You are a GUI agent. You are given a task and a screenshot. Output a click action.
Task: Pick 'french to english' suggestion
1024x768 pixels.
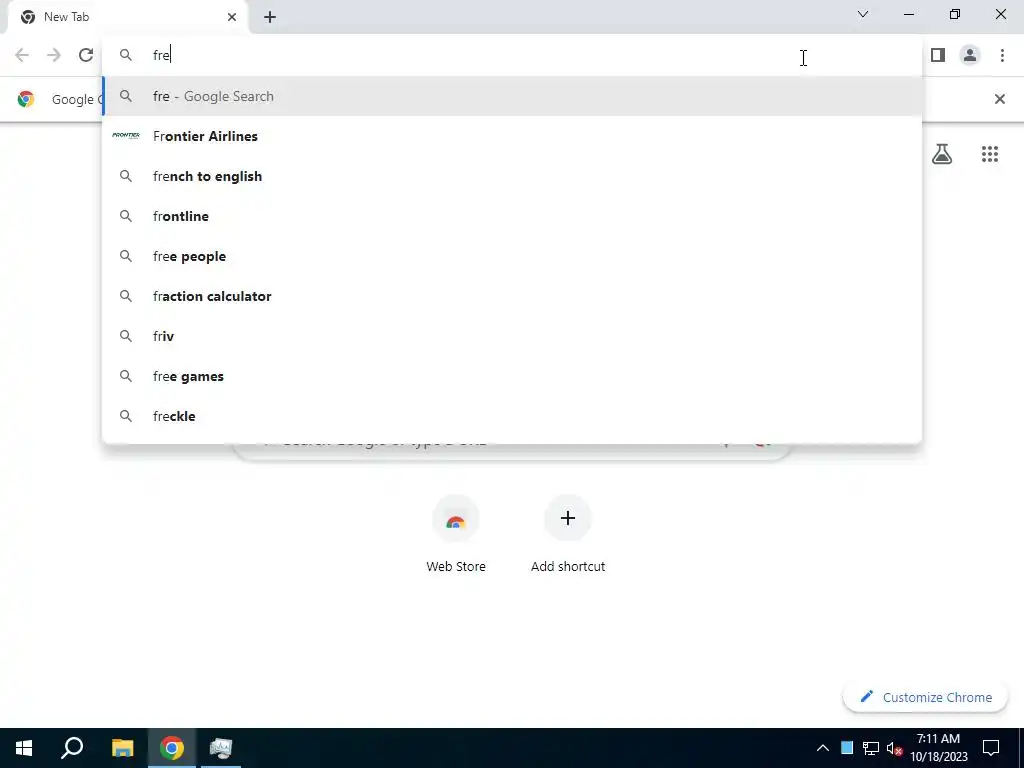pyautogui.click(x=512, y=176)
